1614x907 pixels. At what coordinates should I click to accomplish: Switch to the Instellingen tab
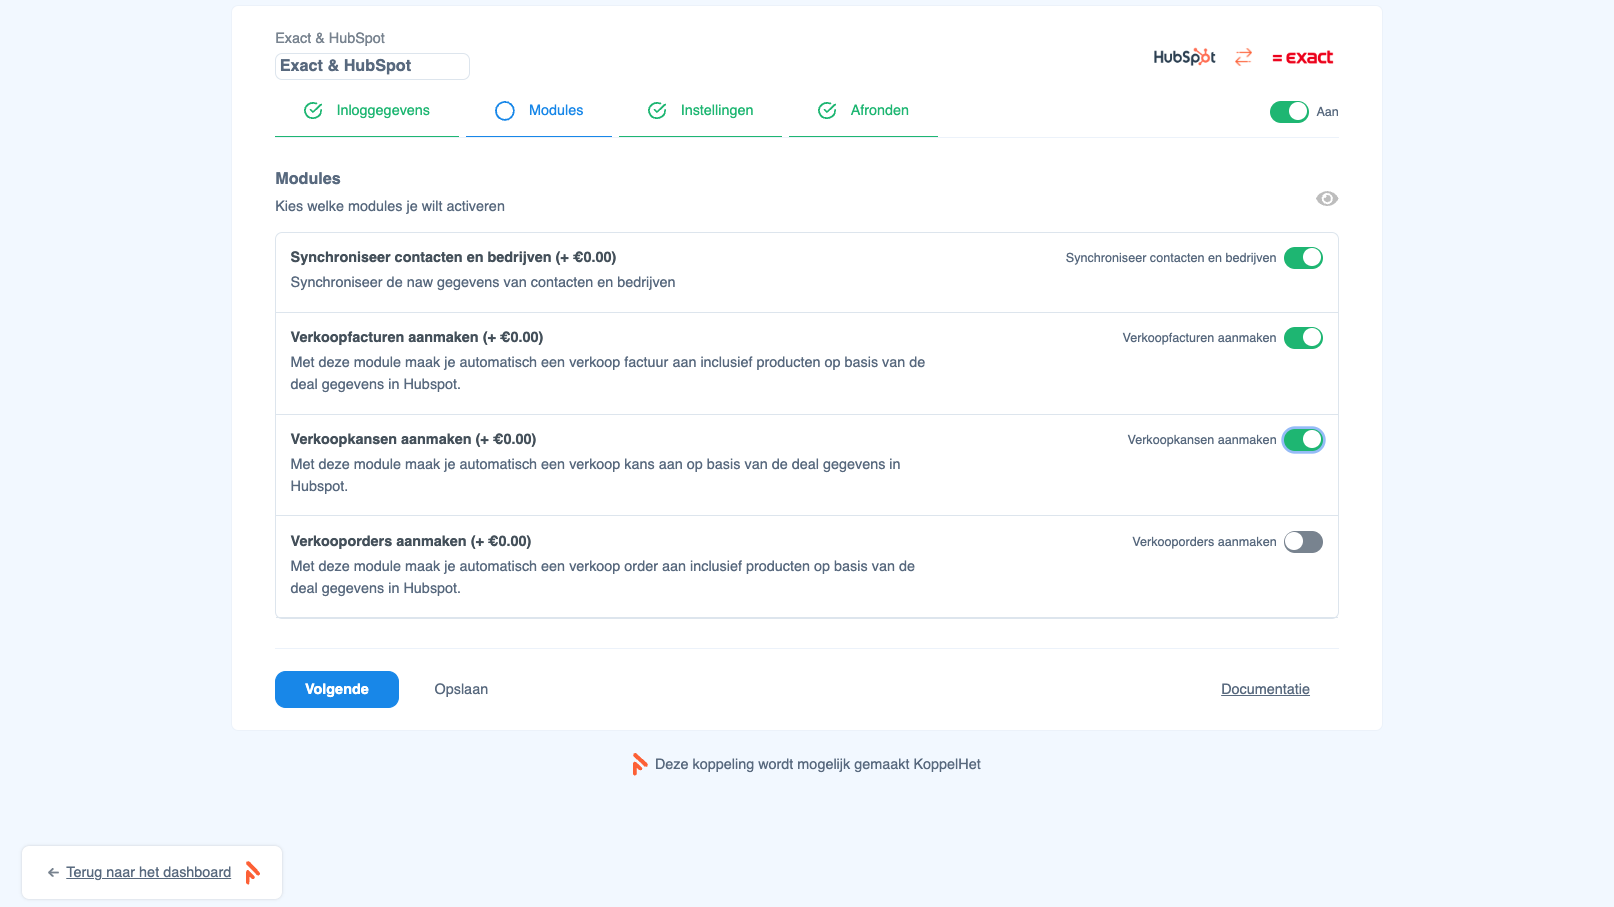click(x=716, y=110)
